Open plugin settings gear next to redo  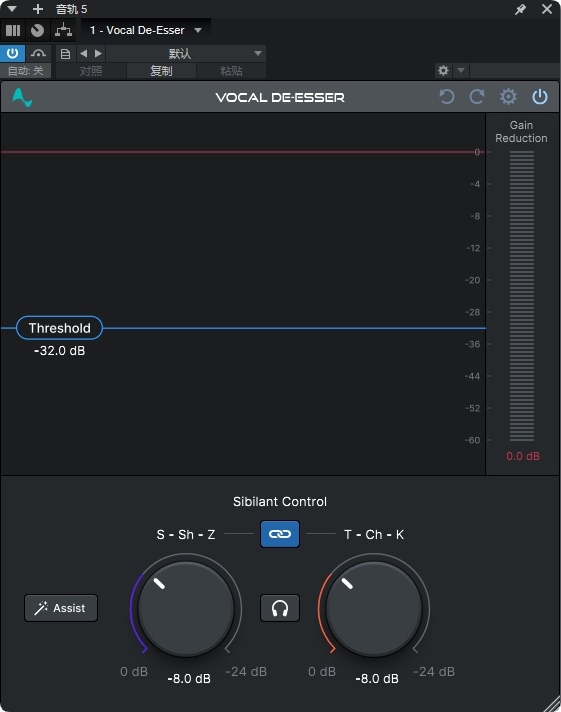coord(508,97)
